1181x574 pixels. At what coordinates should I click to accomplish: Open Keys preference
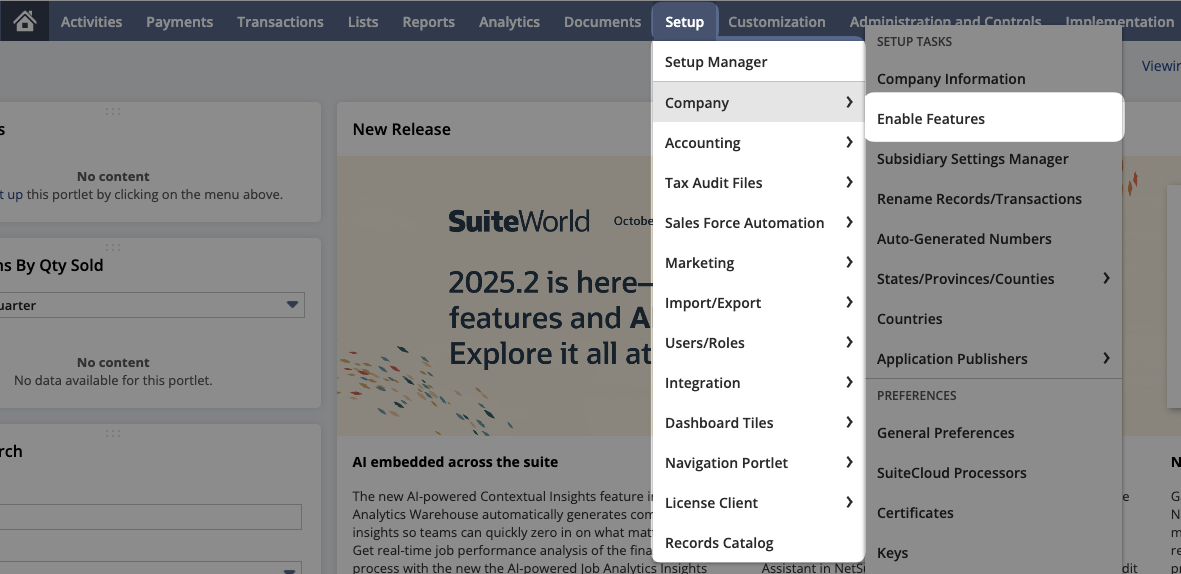coord(993,552)
